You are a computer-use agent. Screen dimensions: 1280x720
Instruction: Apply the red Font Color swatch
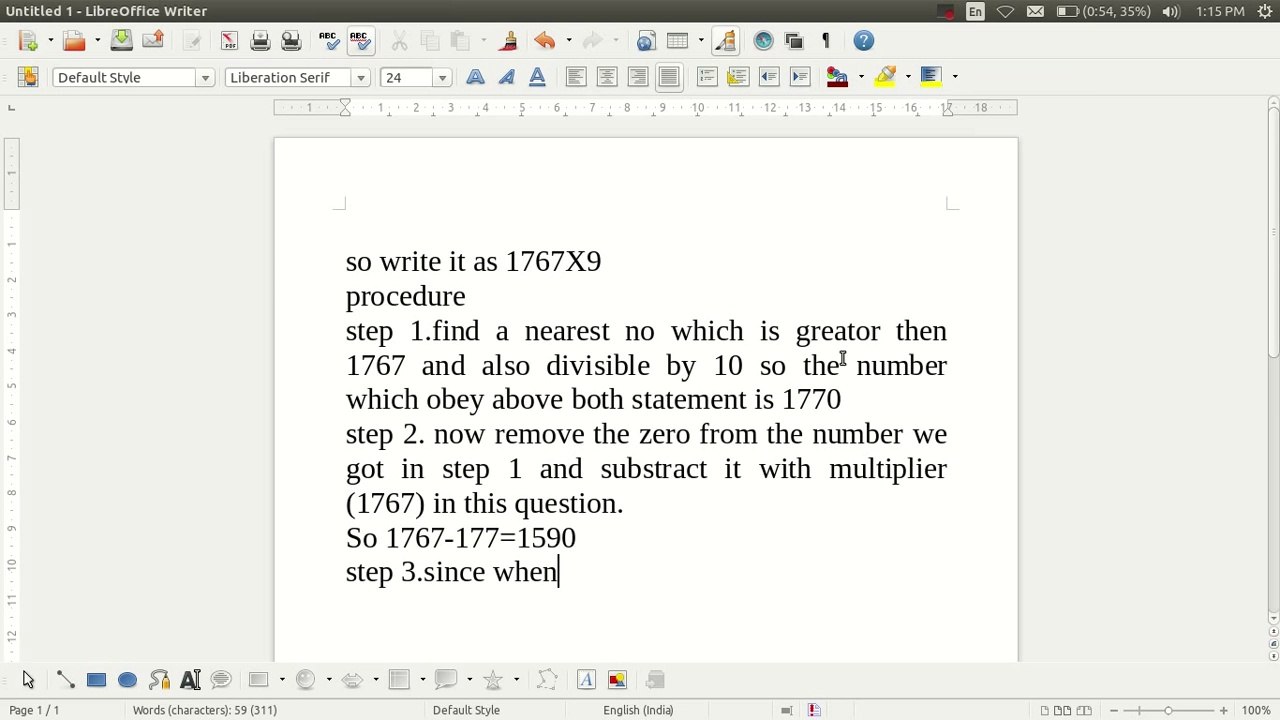coord(838,77)
